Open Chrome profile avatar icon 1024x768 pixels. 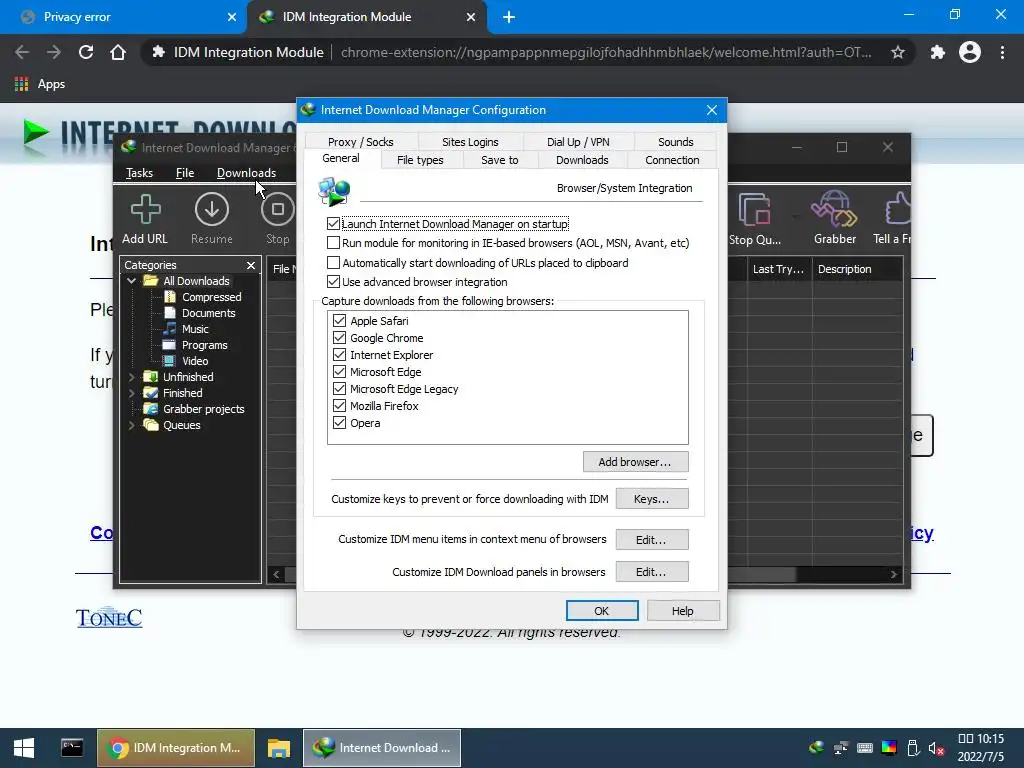point(970,52)
